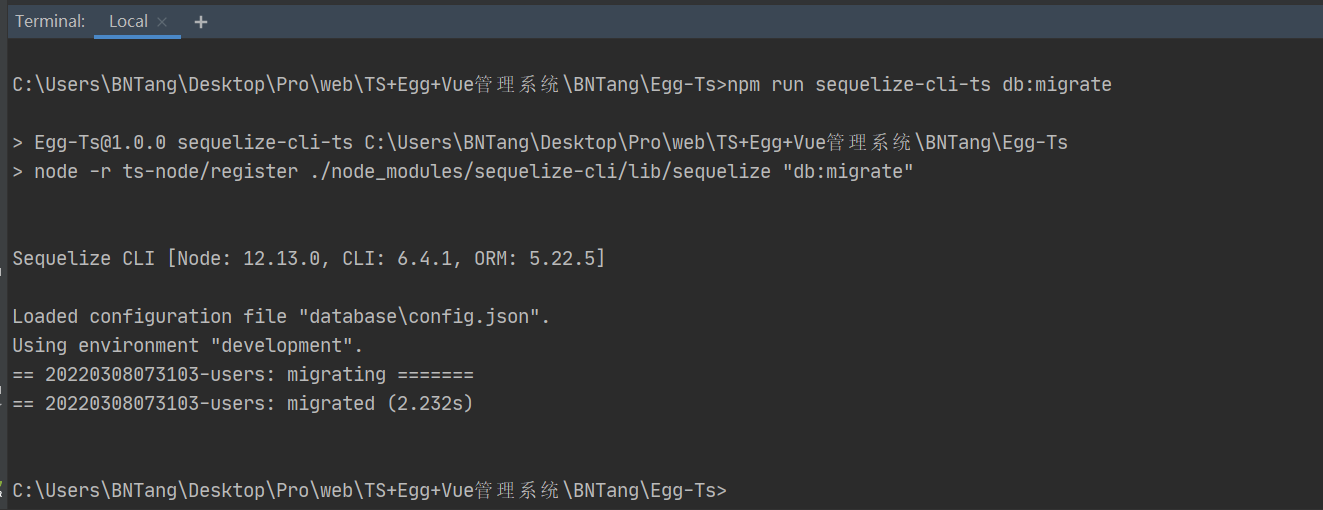
Task: Click the "migrated (2.232s)" result text
Action: [x=380, y=404]
